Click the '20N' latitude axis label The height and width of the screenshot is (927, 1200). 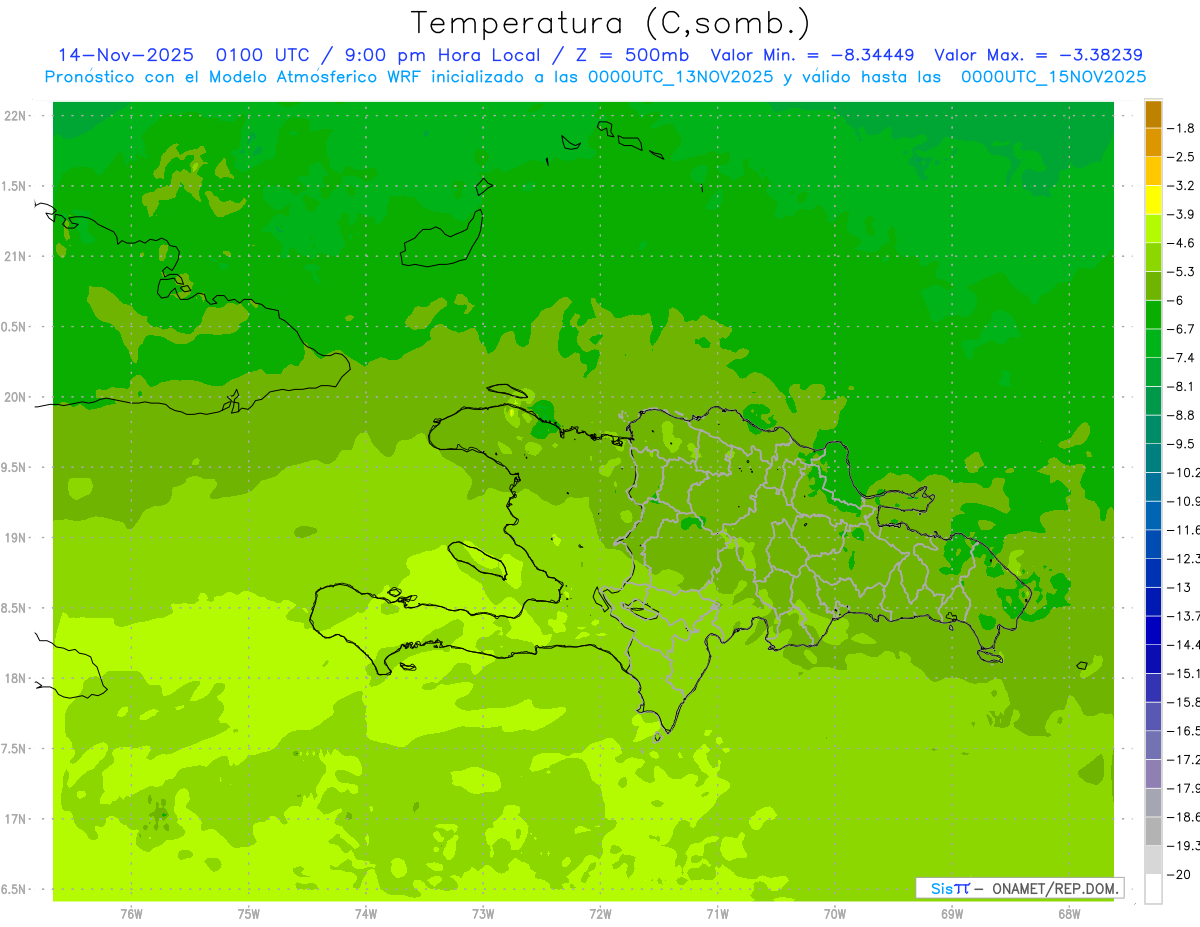pyautogui.click(x=16, y=397)
